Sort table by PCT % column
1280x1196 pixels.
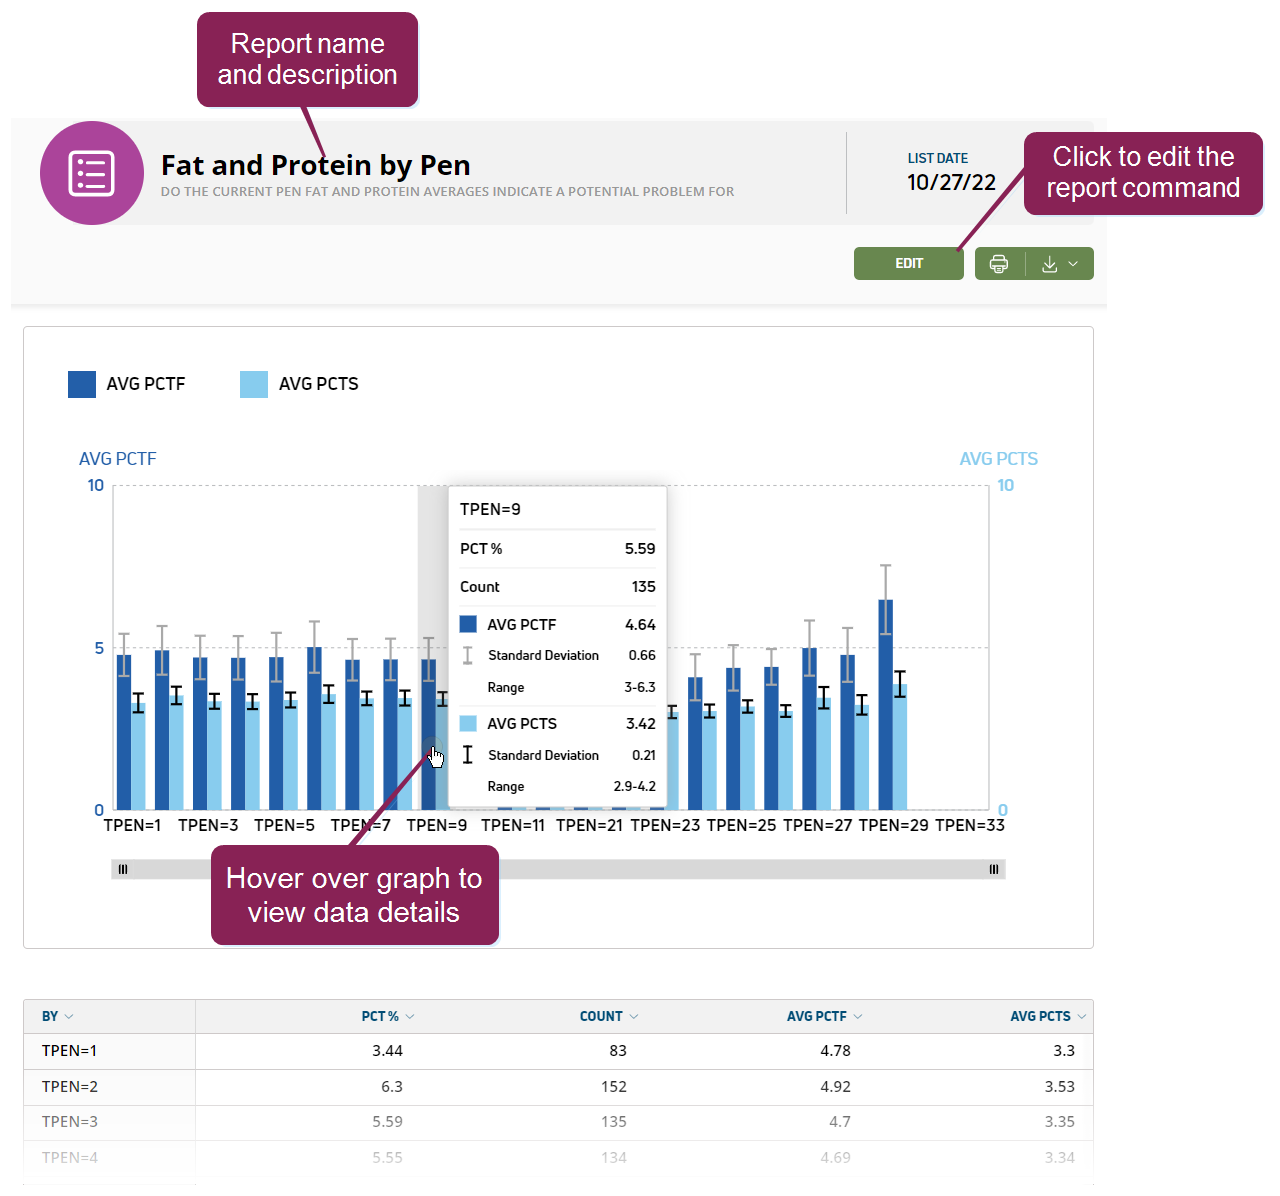tap(387, 1016)
